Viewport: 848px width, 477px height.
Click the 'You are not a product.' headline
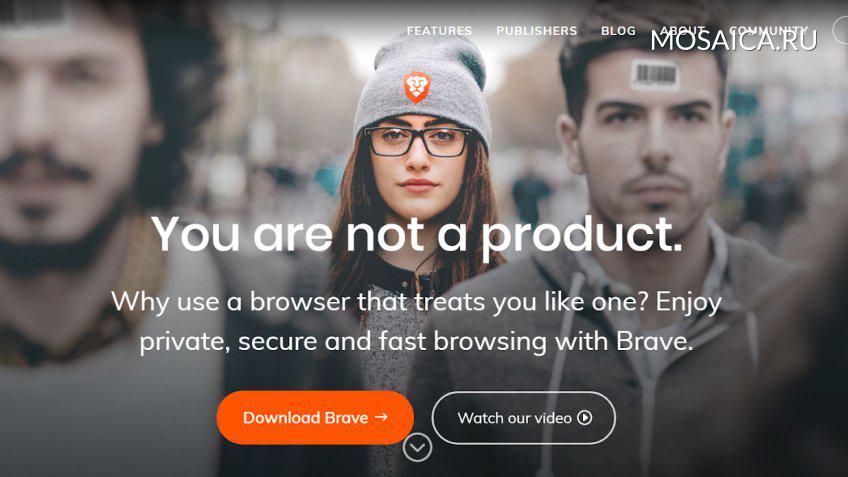[x=416, y=235]
